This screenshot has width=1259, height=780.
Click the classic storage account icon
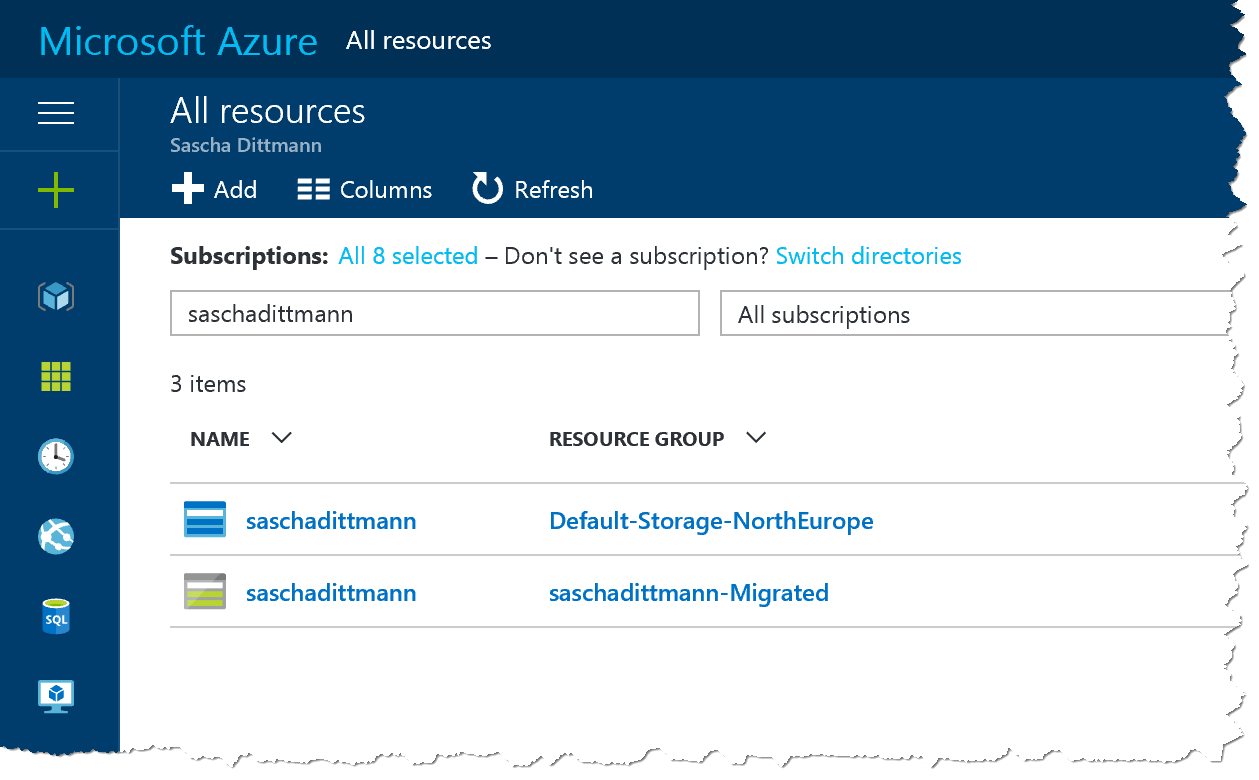[x=205, y=592]
